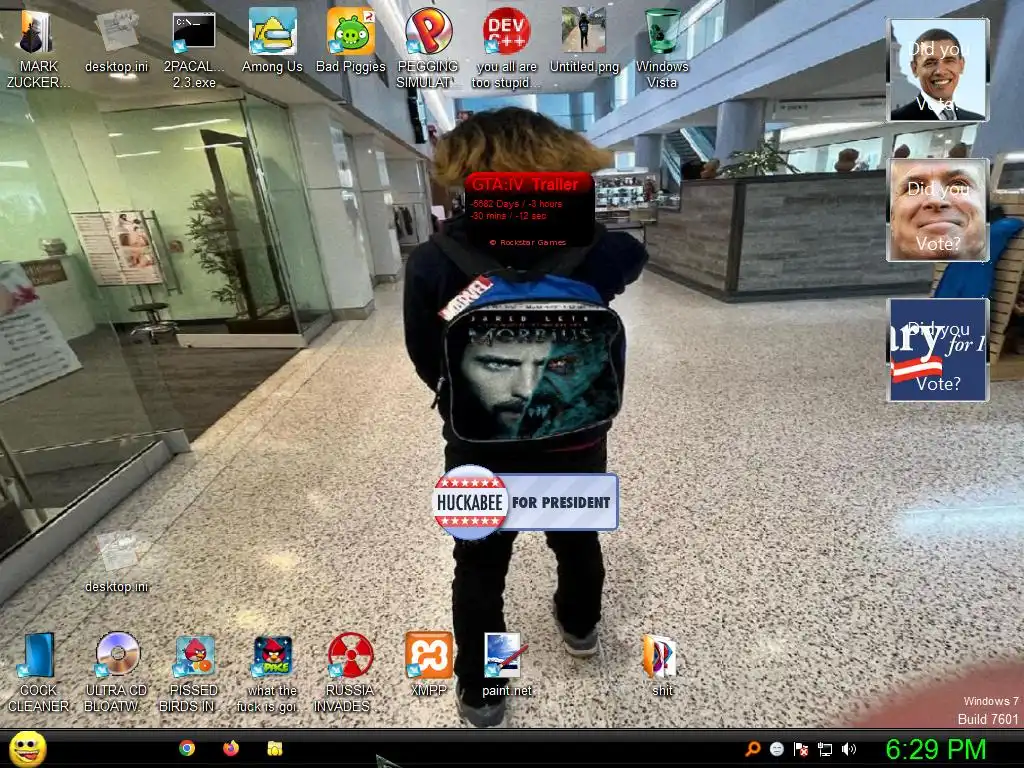
Task: Launch the PISSED BIRDS IN... shortcut
Action: 195,655
